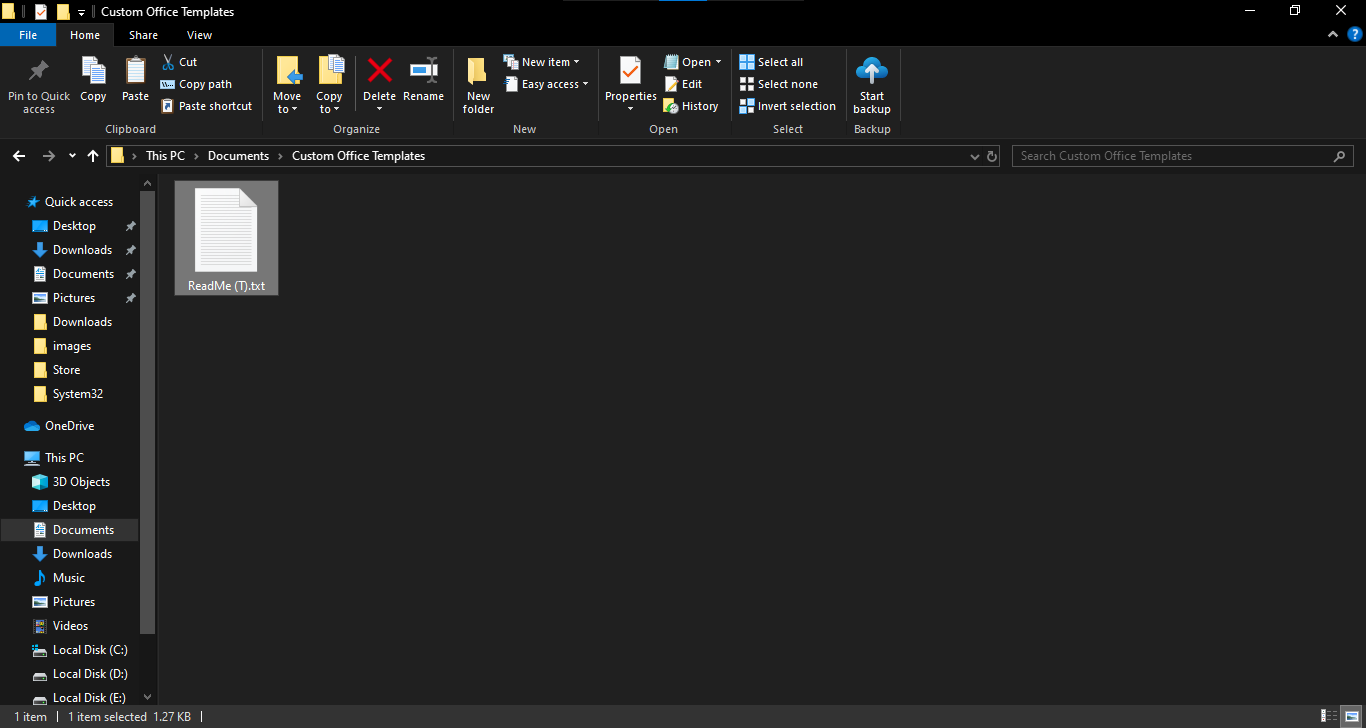Screen dimensions: 1366x728
Task: Click the navigation pane scrollbar
Action: [148, 412]
